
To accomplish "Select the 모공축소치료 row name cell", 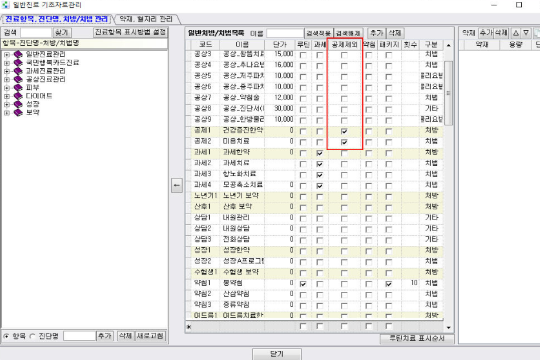I will pyautogui.click(x=242, y=185).
